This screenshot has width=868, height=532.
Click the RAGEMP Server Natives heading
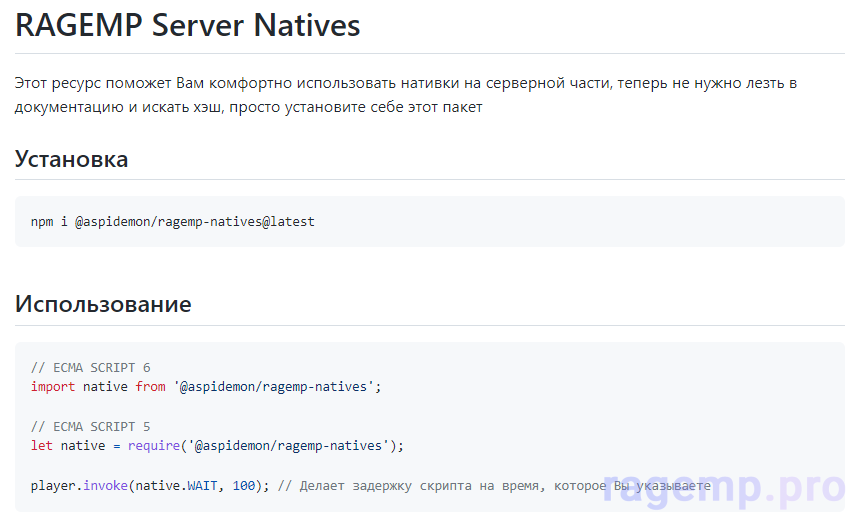187,25
